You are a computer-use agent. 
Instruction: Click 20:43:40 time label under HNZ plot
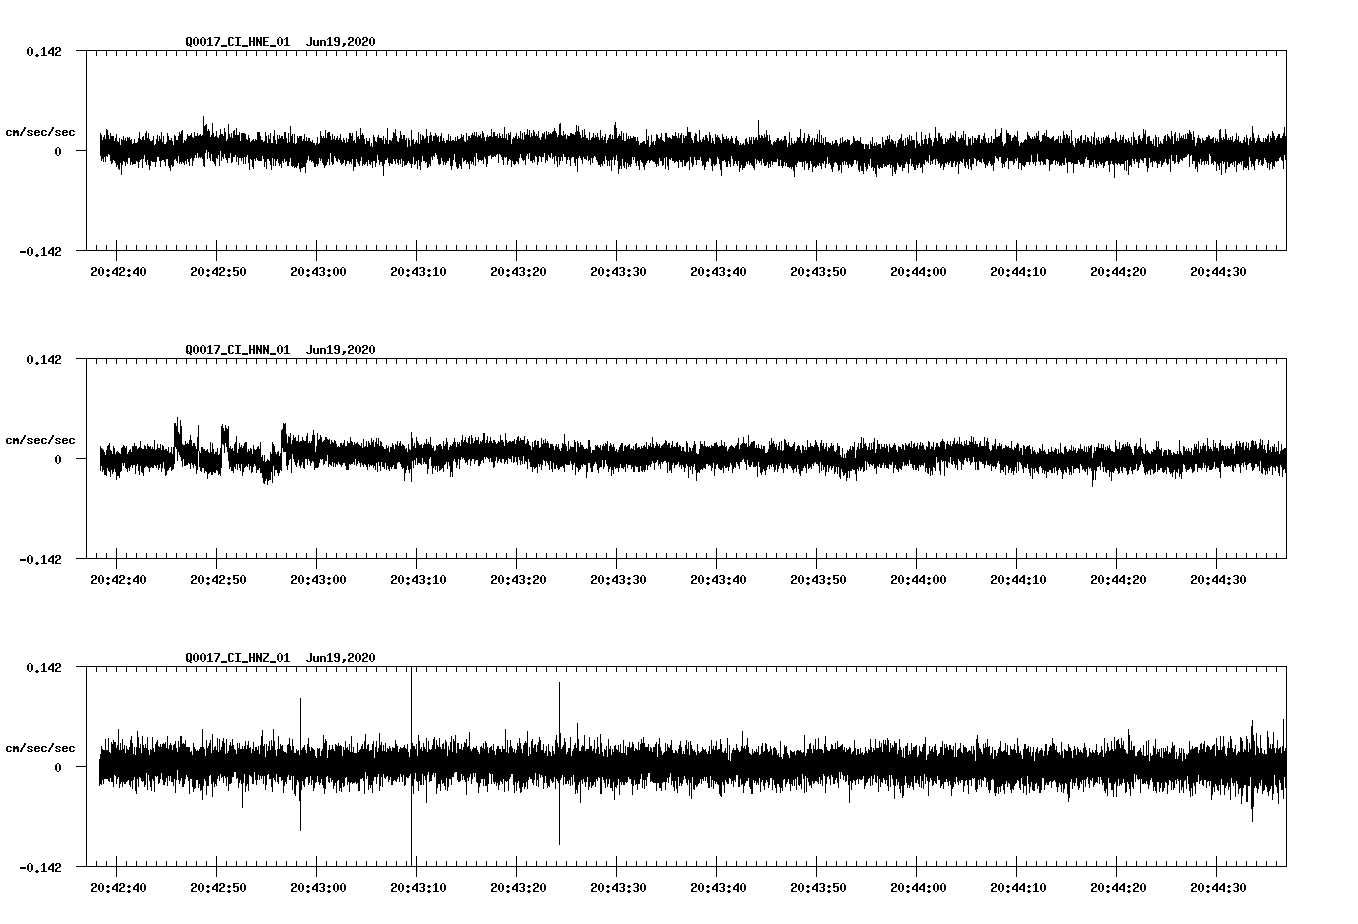coord(718,888)
